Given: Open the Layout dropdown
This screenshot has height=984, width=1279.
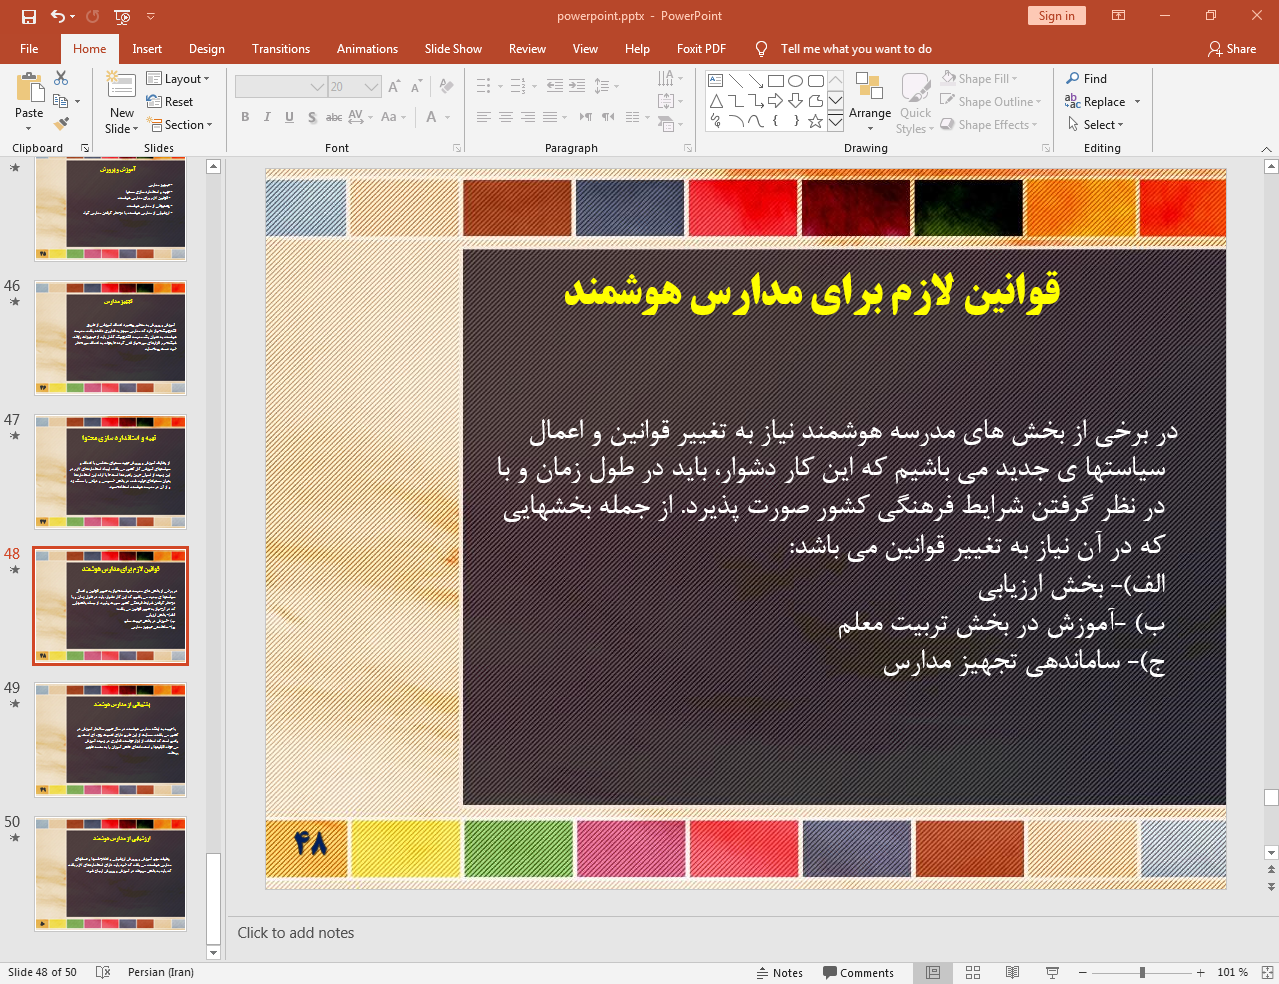Looking at the screenshot, I should coord(178,79).
